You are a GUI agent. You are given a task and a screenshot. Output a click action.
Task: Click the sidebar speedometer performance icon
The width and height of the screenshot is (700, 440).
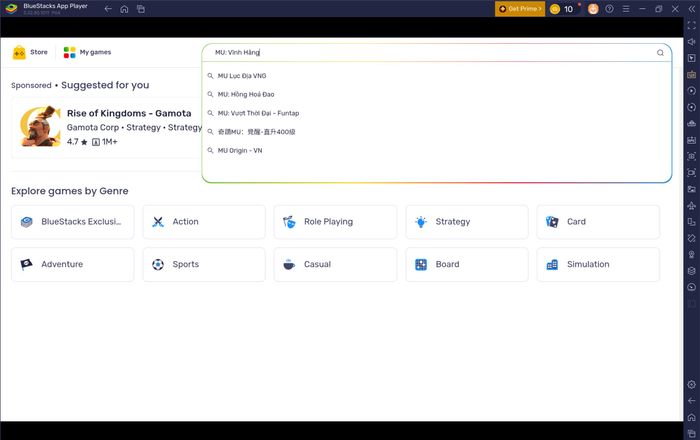coord(692,287)
